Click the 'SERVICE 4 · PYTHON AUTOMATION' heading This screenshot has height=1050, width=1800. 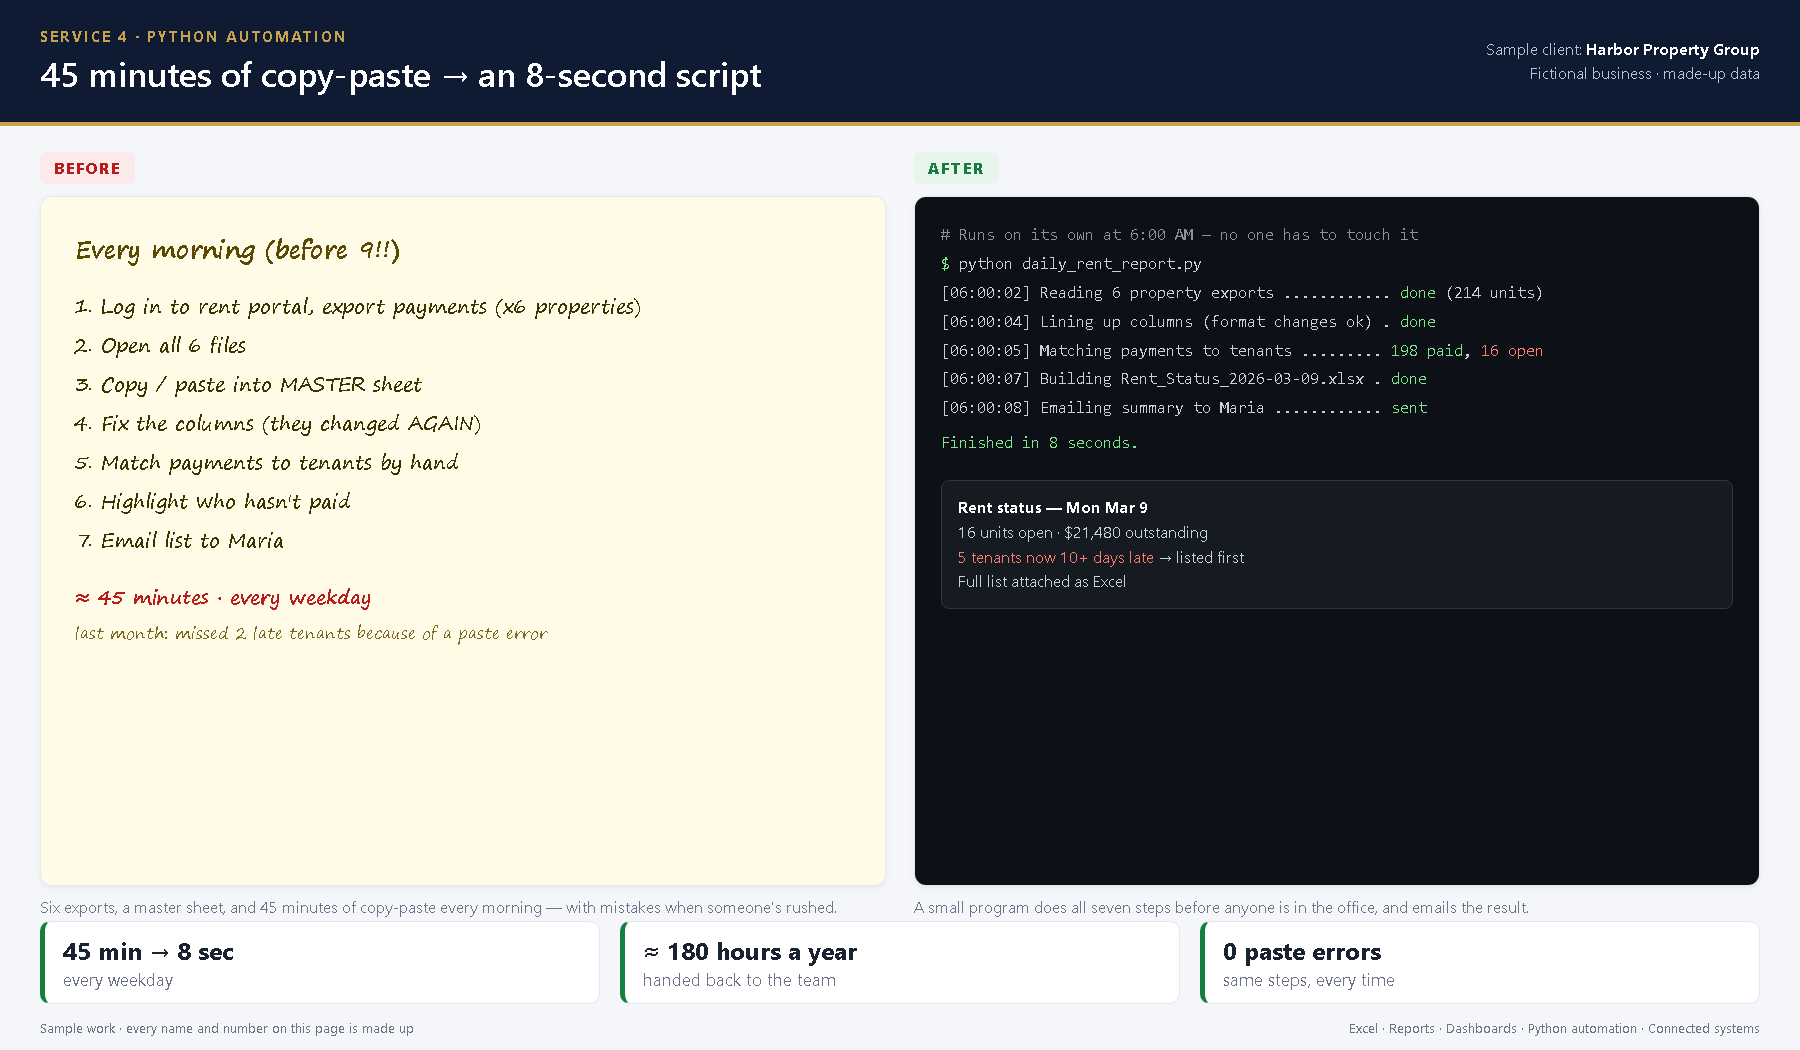tap(193, 37)
